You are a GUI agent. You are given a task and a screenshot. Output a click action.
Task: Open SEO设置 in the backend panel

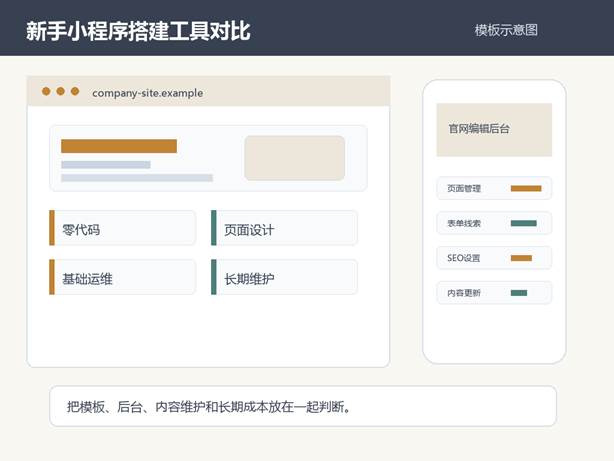point(494,258)
